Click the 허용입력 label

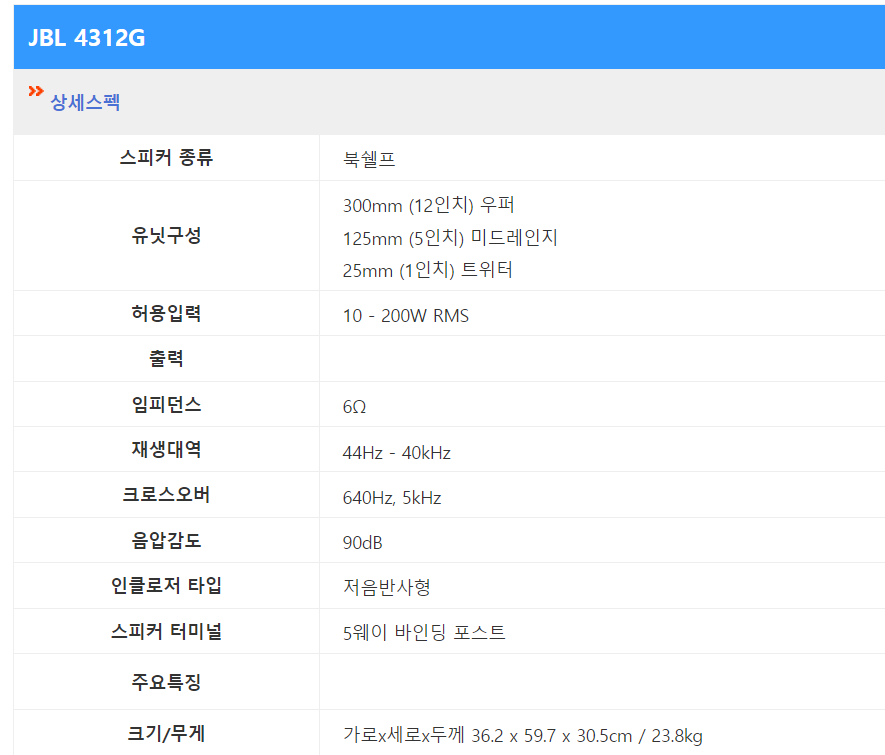167,313
